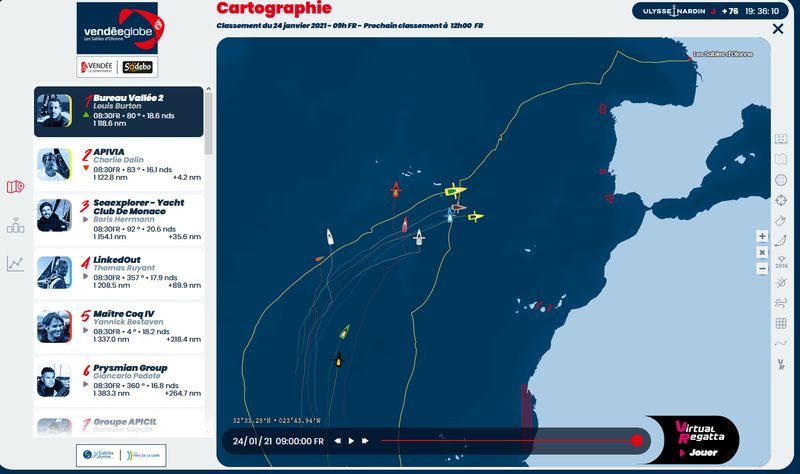This screenshot has width=800, height=474.
Task: Click the '24/01/21 09:00:00 FR' timestamp
Action: pos(278,441)
